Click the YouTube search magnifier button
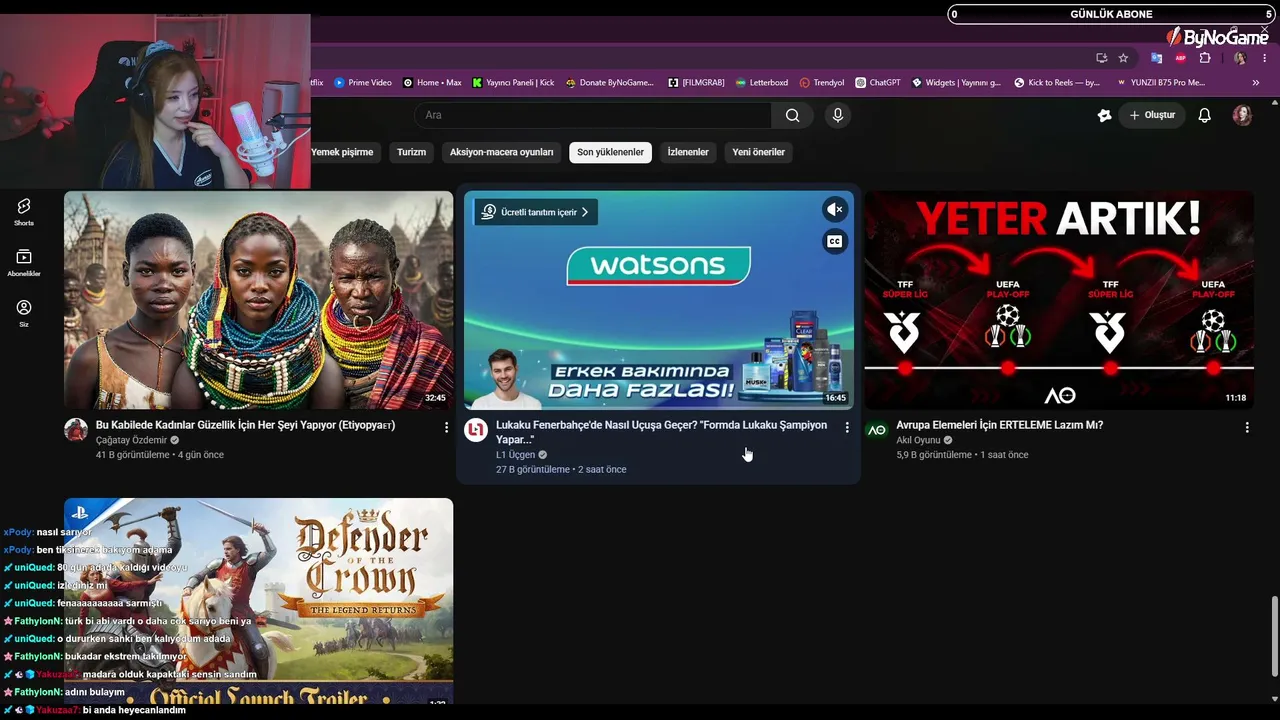Screen dimensions: 1280x720 point(792,115)
